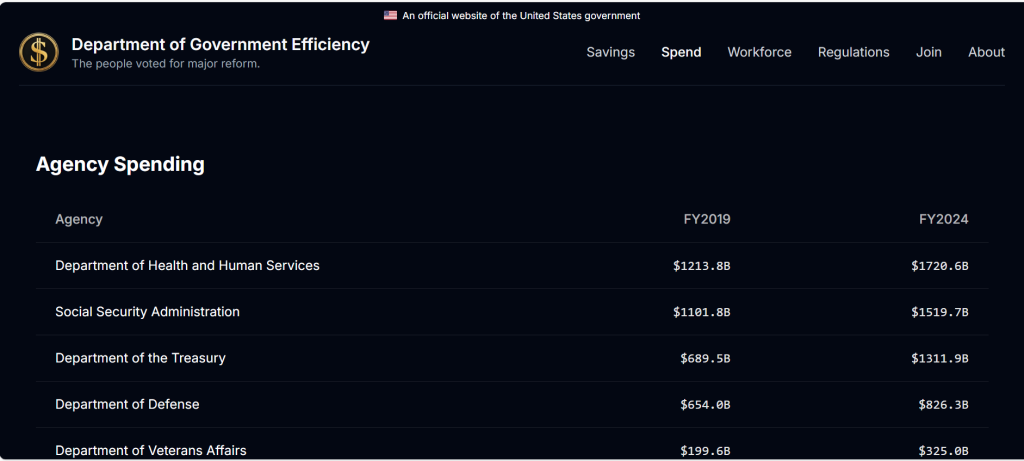This screenshot has height=461, width=1024.
Task: Click the Agency Spending heading
Action: 120,164
